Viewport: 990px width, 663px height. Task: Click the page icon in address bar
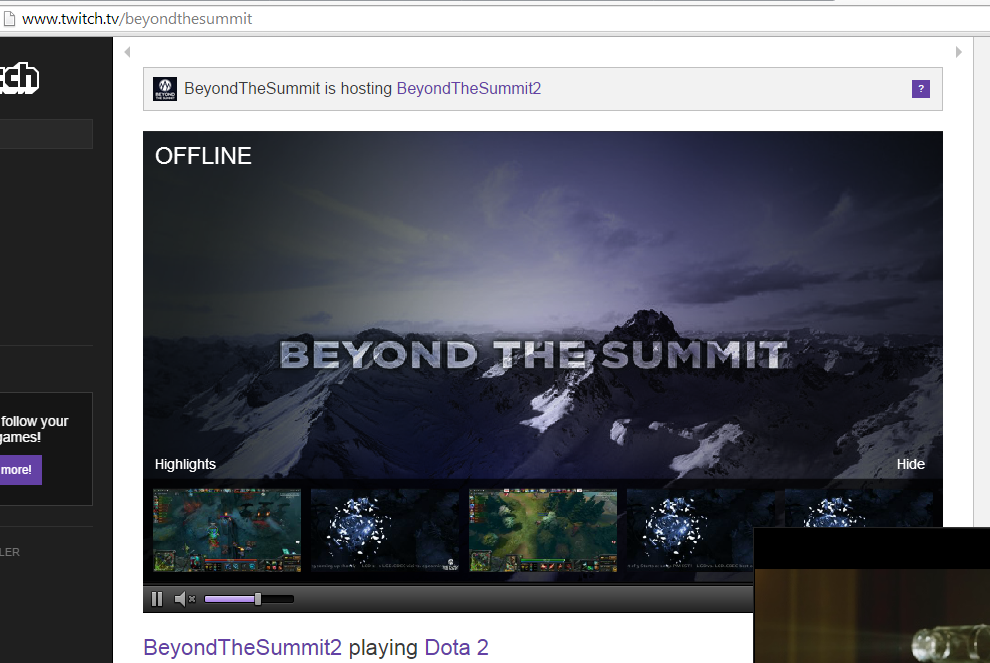coord(9,19)
